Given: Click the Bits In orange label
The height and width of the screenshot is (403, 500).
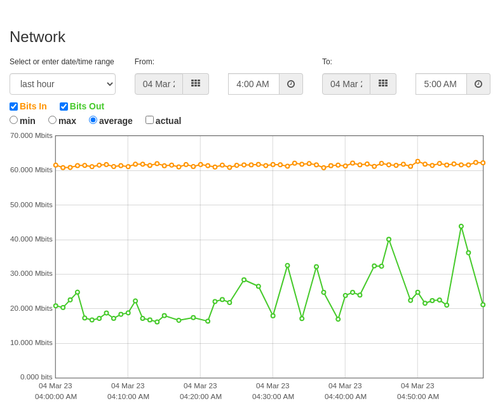Looking at the screenshot, I should (33, 106).
